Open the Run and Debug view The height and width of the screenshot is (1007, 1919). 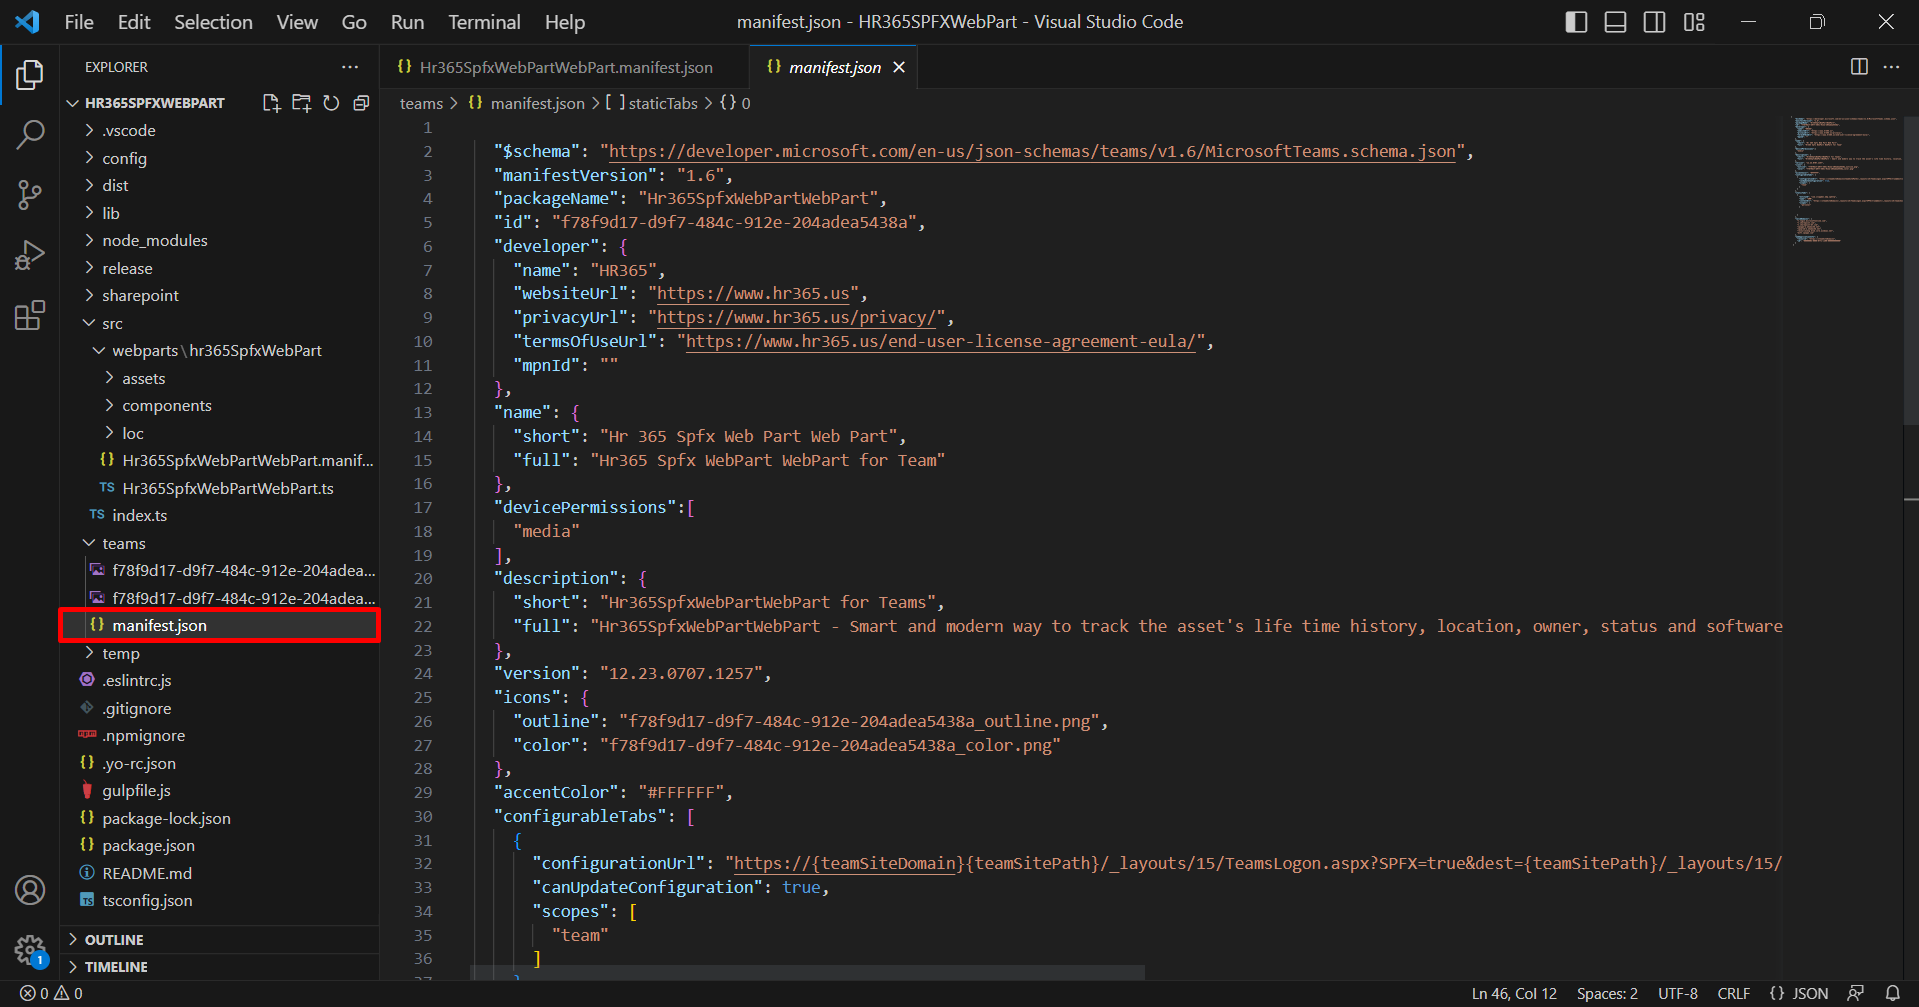point(30,255)
